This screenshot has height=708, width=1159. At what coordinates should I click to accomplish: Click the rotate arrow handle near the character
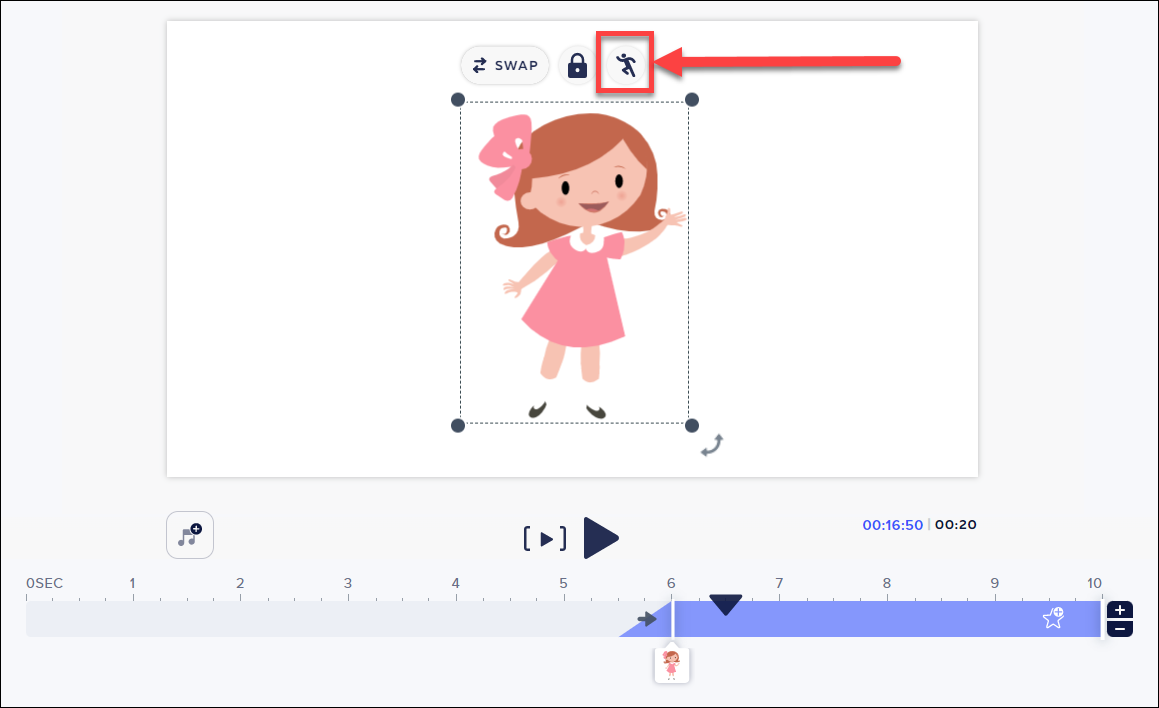(x=712, y=445)
